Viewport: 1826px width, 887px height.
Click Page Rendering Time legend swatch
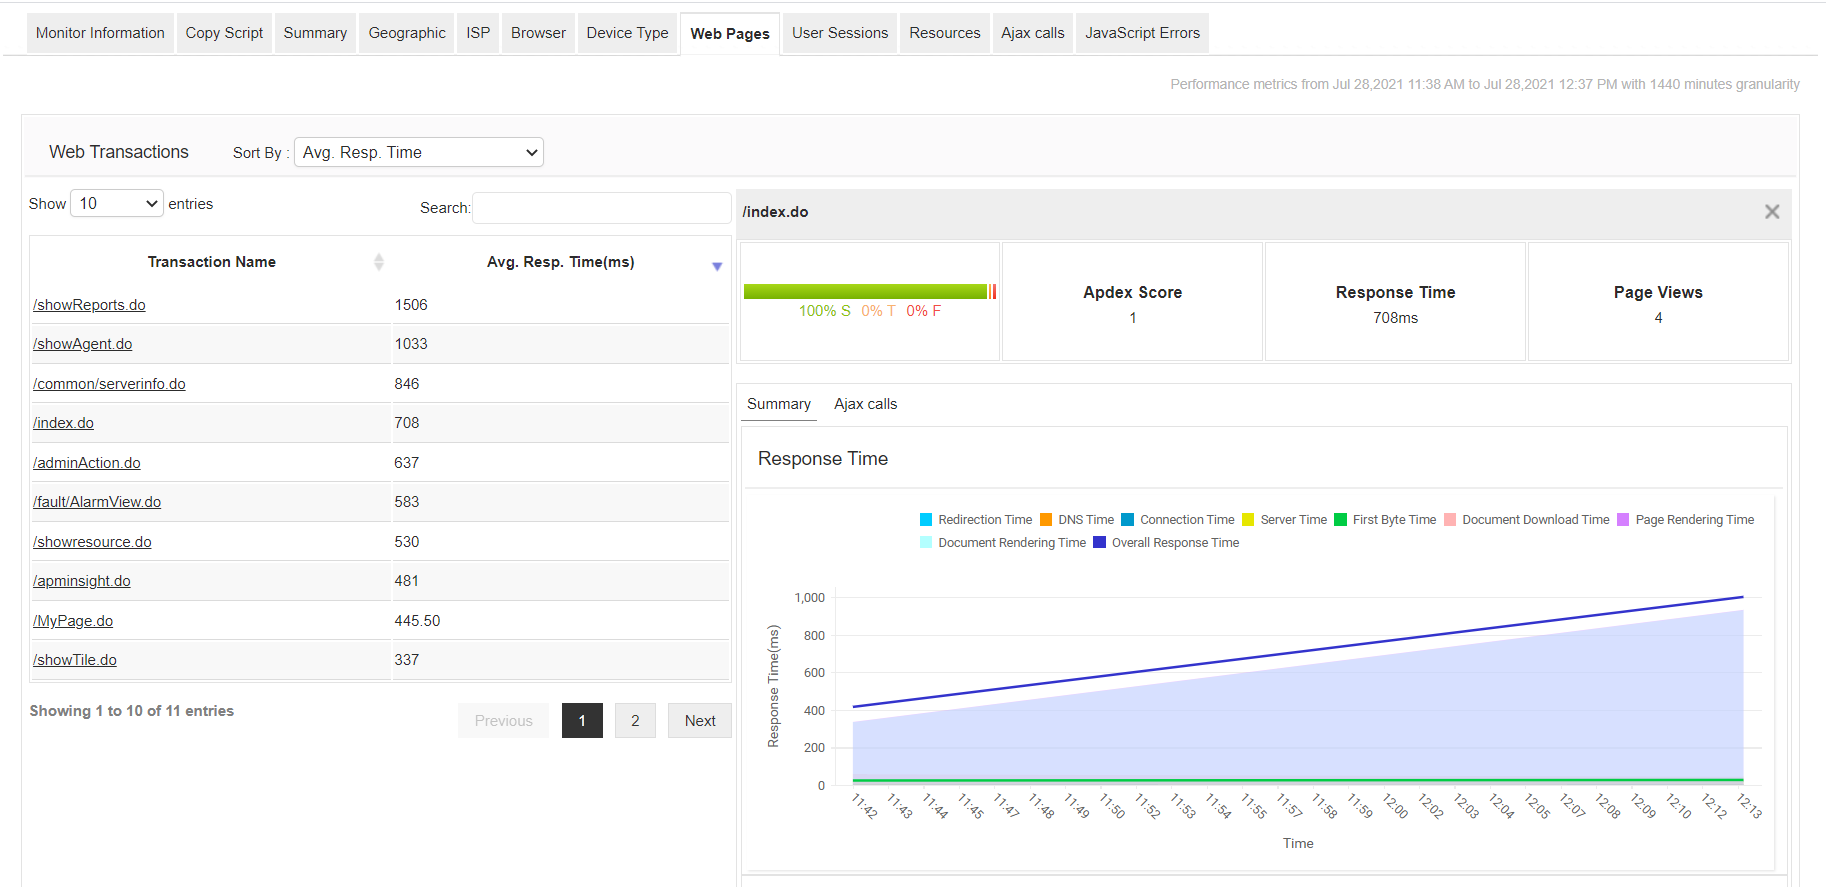[x=1623, y=520]
